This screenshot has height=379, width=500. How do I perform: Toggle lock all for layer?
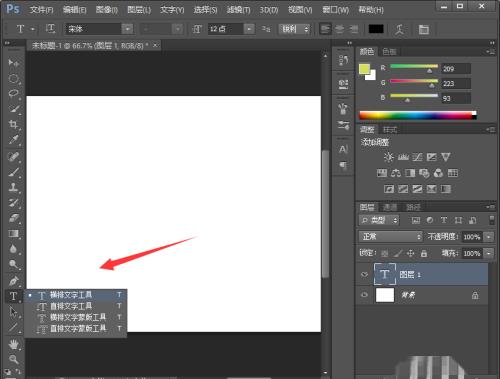424,254
